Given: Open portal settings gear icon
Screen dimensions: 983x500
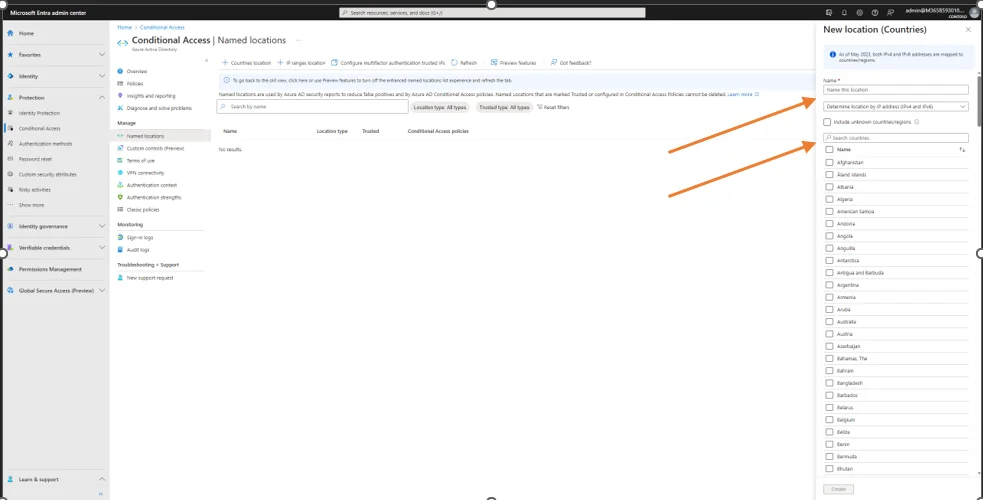Looking at the screenshot, I should 860,13.
